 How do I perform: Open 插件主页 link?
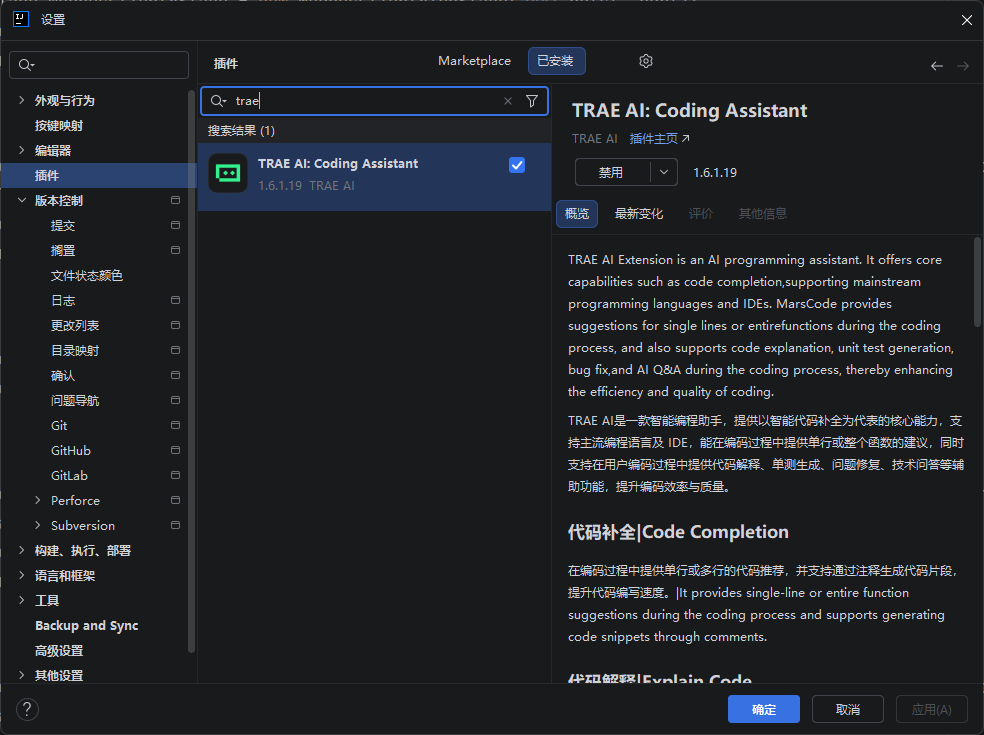(653, 139)
